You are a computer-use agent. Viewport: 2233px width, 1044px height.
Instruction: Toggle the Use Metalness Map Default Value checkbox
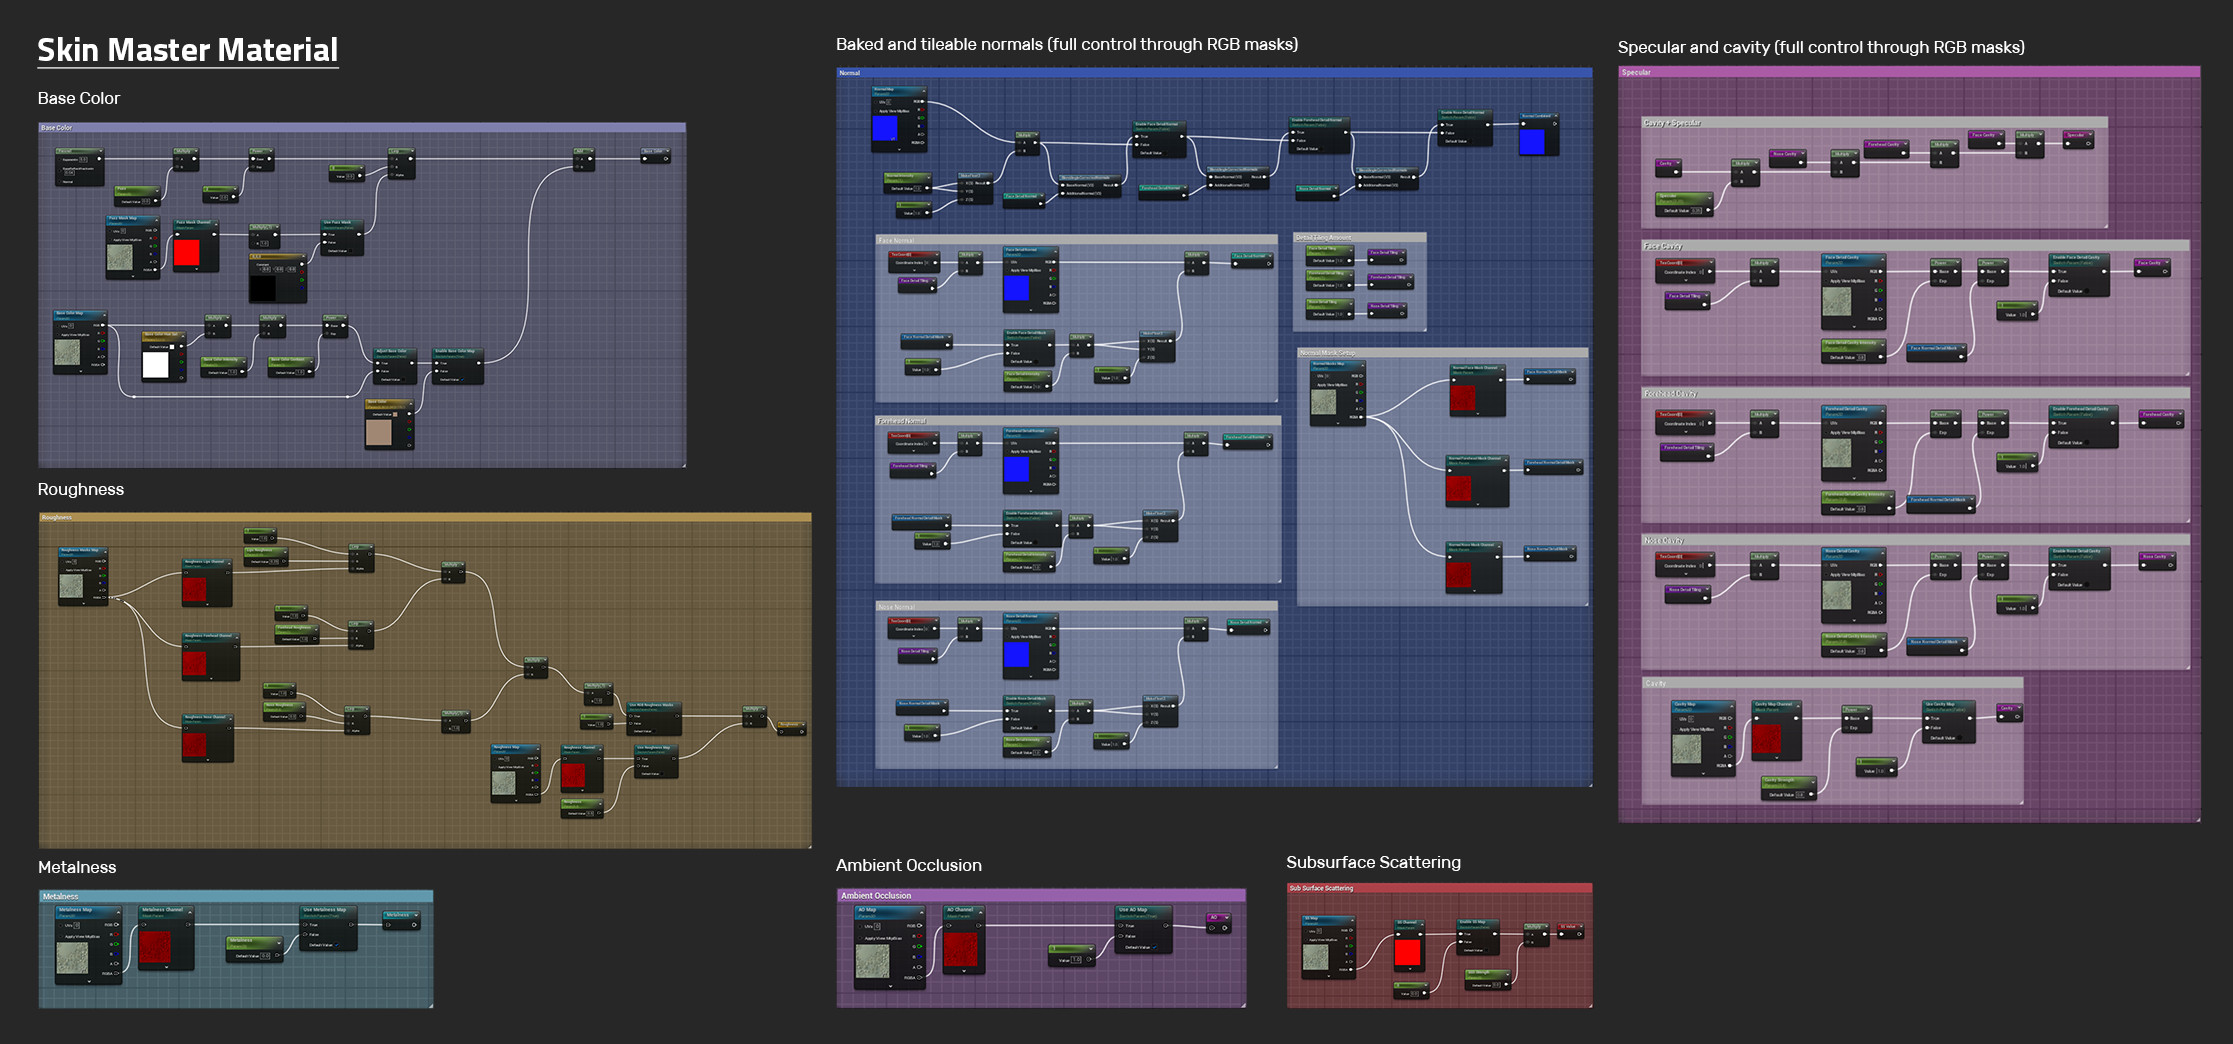[x=336, y=945]
